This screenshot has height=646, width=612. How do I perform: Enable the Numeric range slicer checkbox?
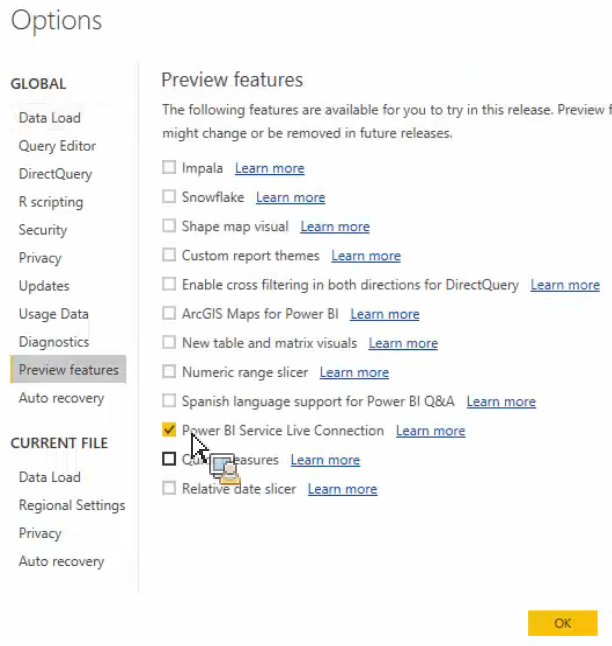coord(169,372)
